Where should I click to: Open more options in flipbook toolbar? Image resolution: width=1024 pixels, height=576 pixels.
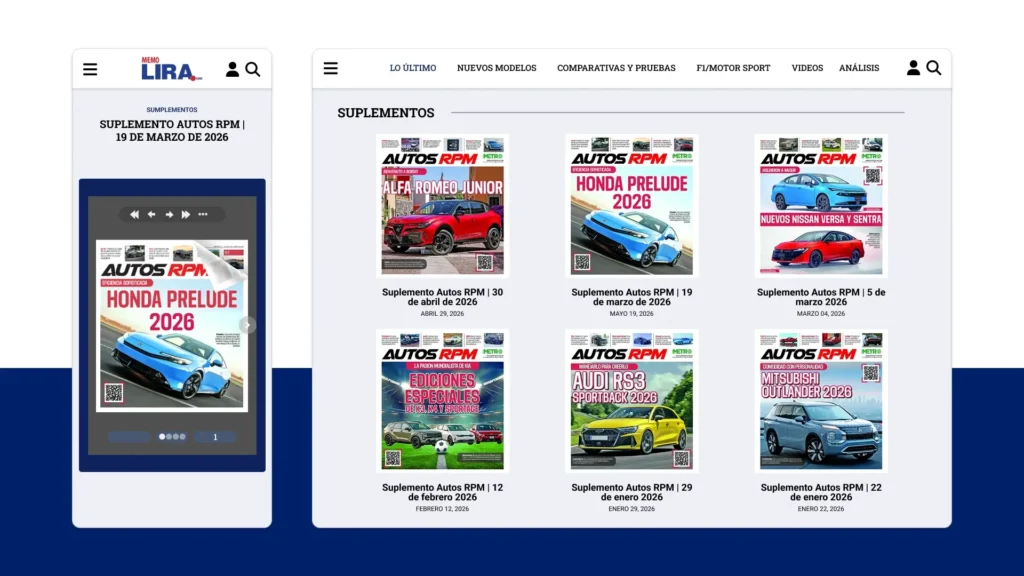pyautogui.click(x=203, y=214)
